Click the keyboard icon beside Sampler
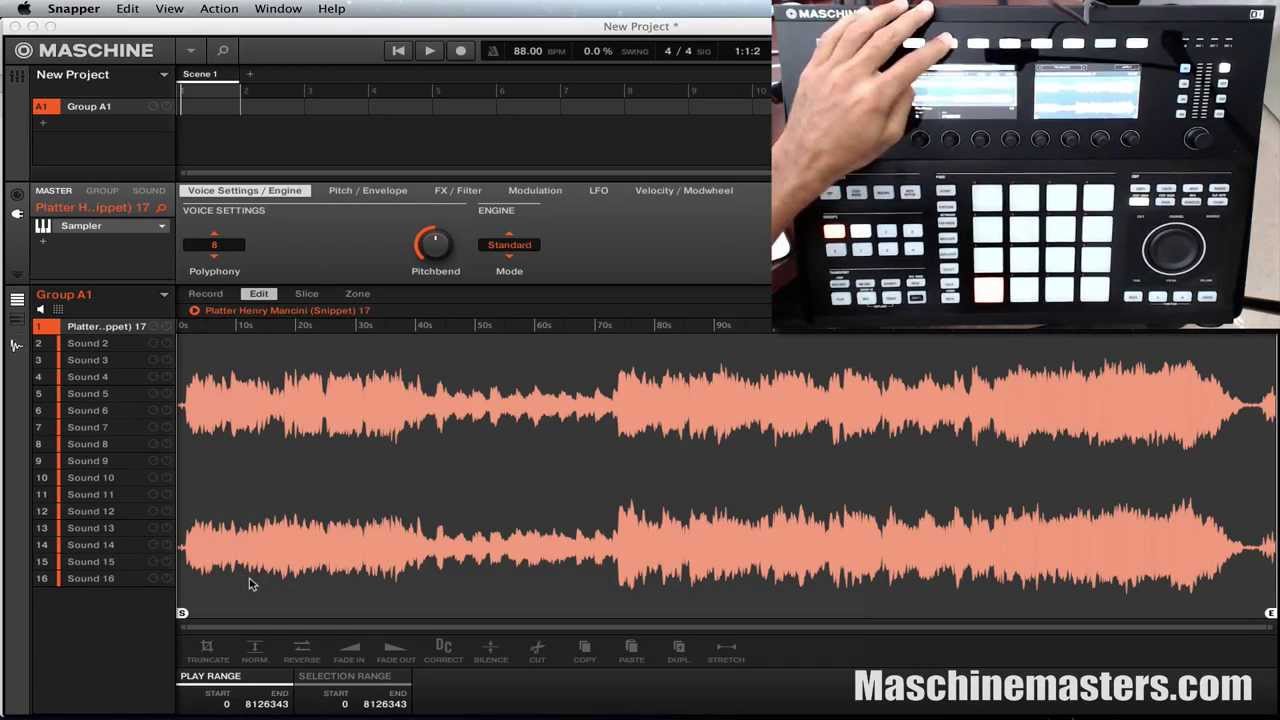Image resolution: width=1280 pixels, height=720 pixels. click(43, 226)
